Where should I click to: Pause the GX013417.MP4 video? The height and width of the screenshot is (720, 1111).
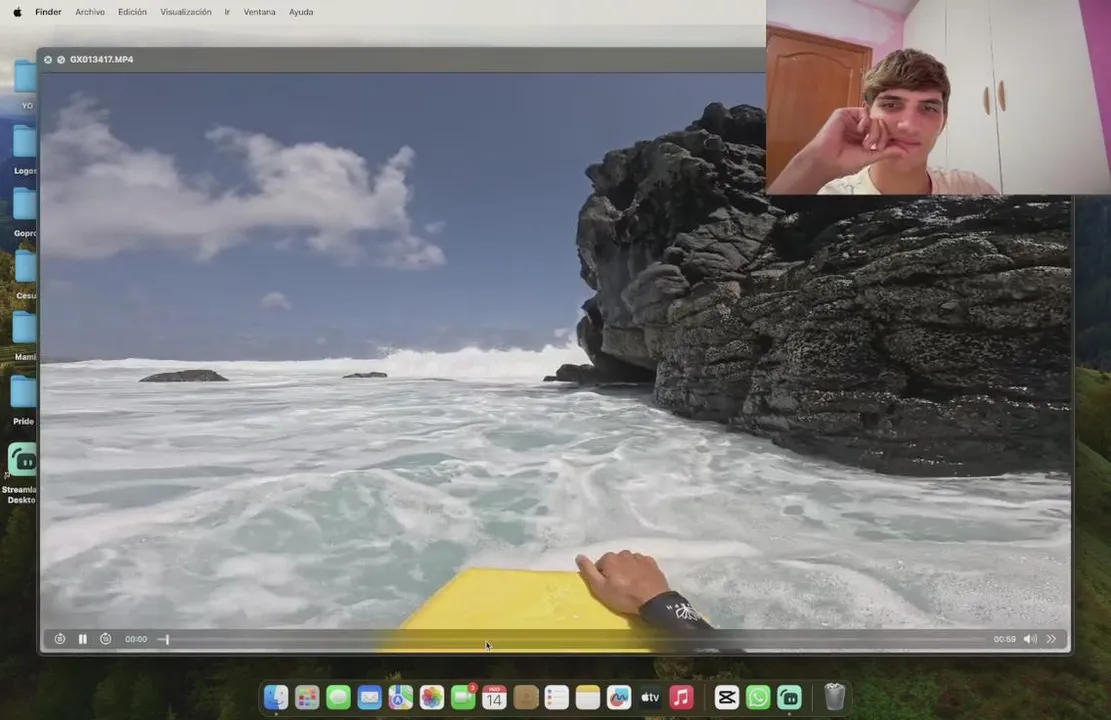point(83,639)
